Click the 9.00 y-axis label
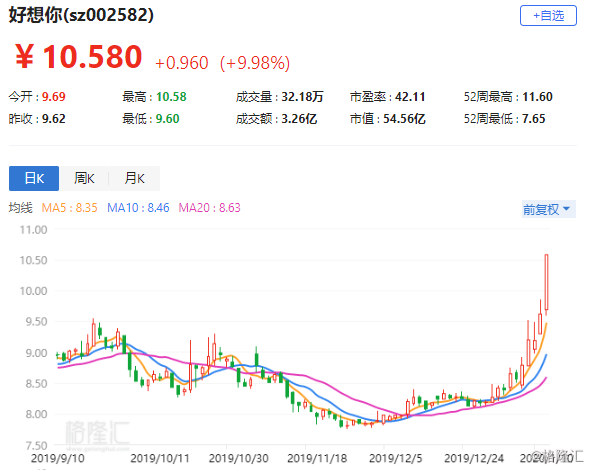 point(36,353)
